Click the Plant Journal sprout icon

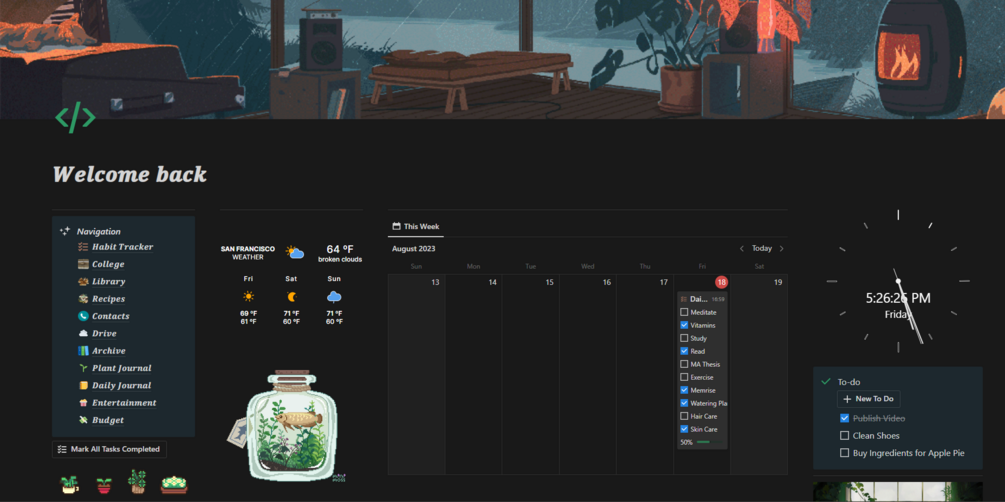(83, 368)
